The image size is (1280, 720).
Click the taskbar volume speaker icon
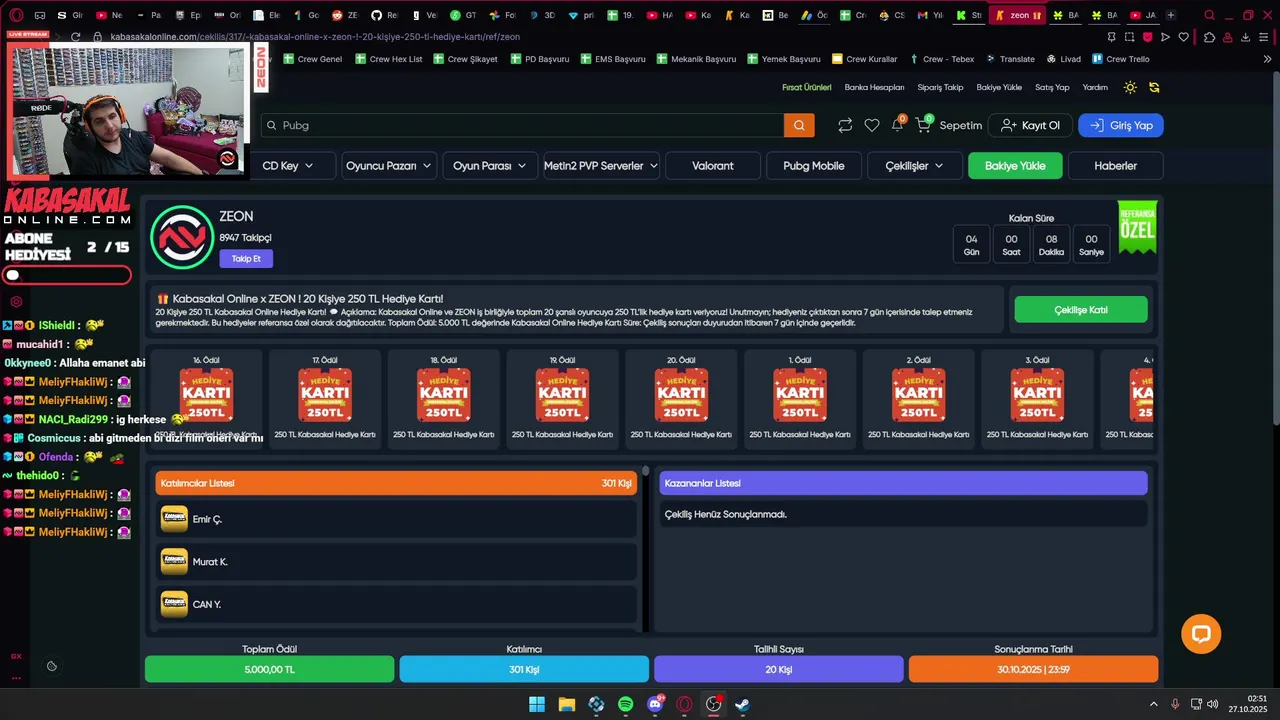coord(1212,704)
